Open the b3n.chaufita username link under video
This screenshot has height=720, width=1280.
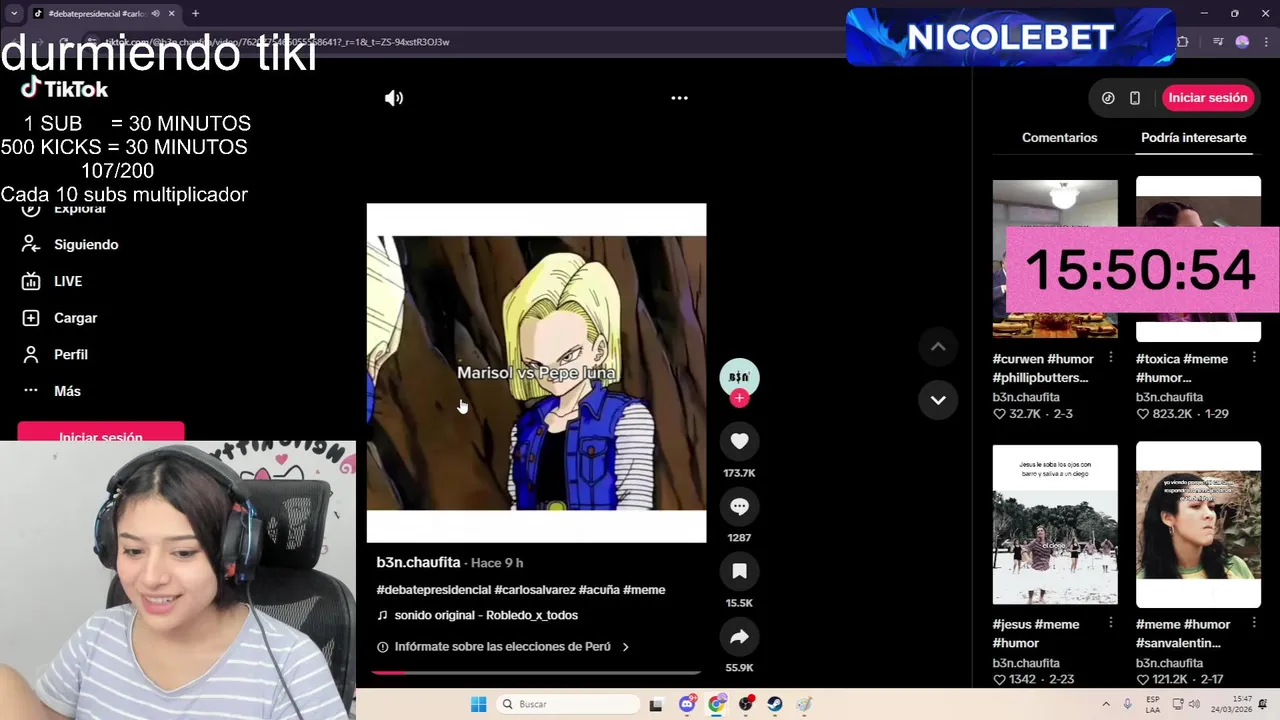pos(418,563)
